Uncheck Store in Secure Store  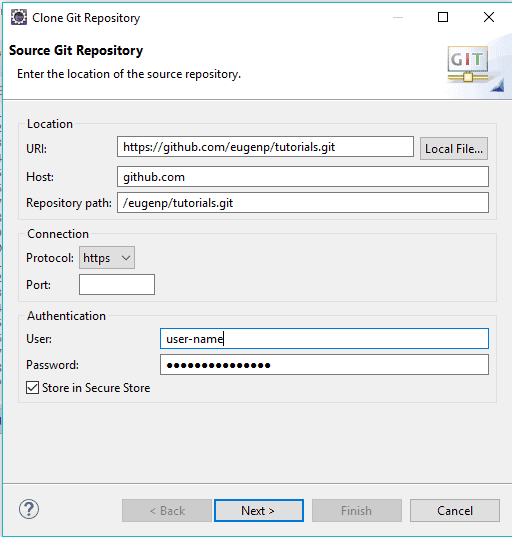pos(33,388)
